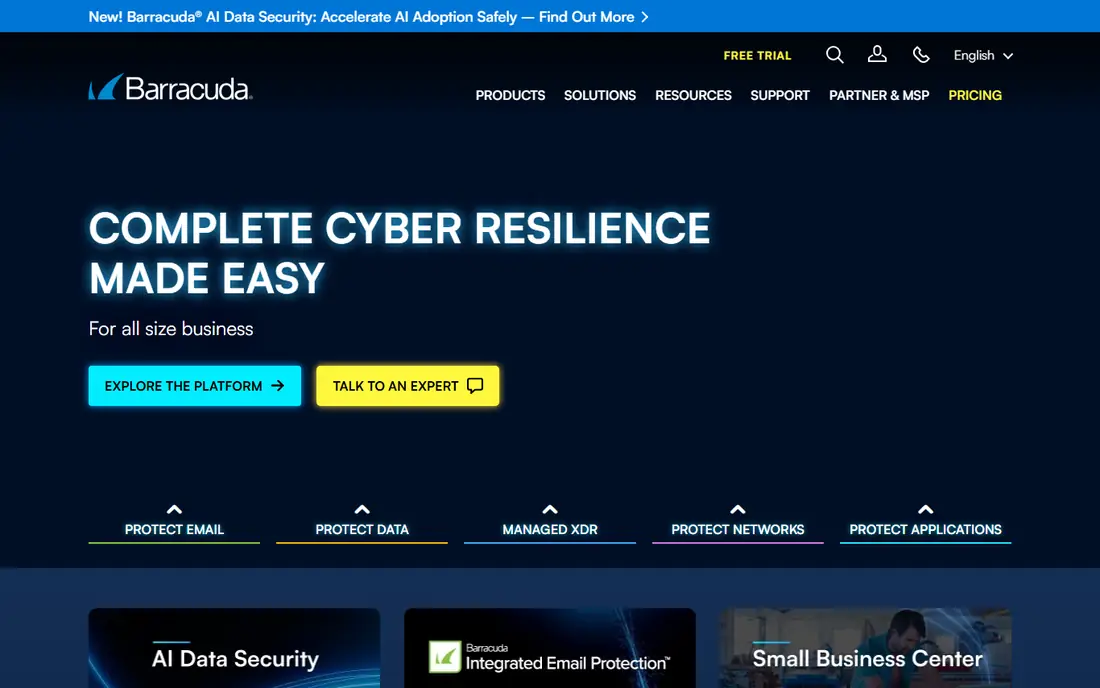The height and width of the screenshot is (688, 1100).
Task: Open the Small Business Center card
Action: [865, 648]
